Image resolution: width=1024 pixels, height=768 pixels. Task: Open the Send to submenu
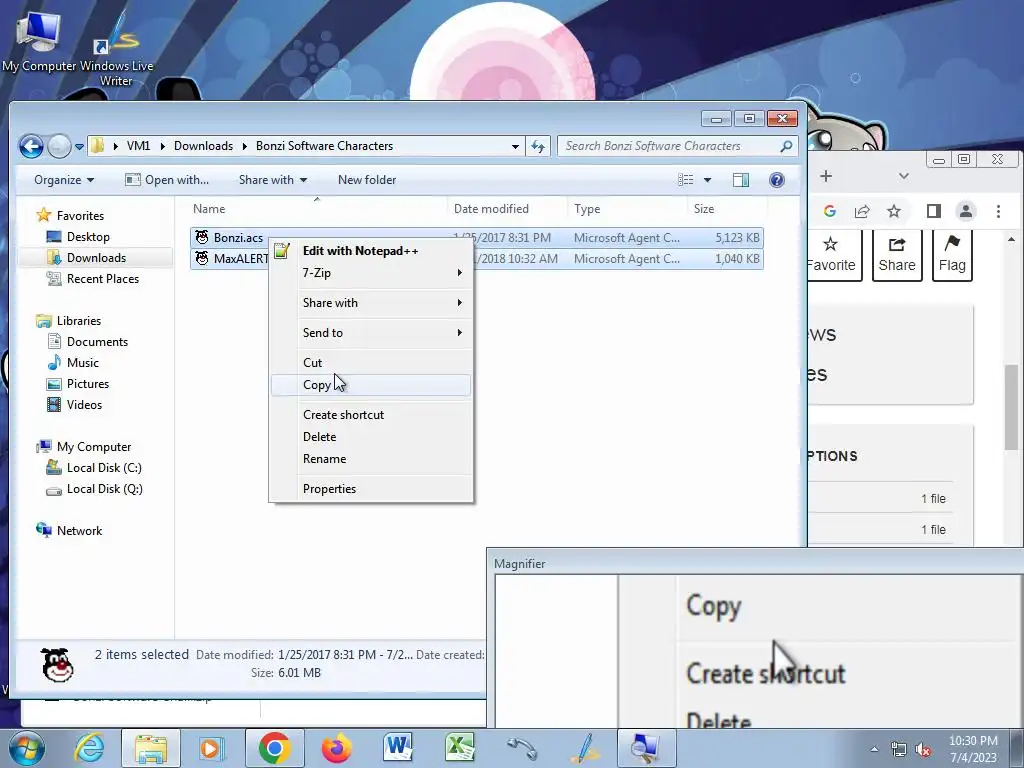pyautogui.click(x=371, y=333)
